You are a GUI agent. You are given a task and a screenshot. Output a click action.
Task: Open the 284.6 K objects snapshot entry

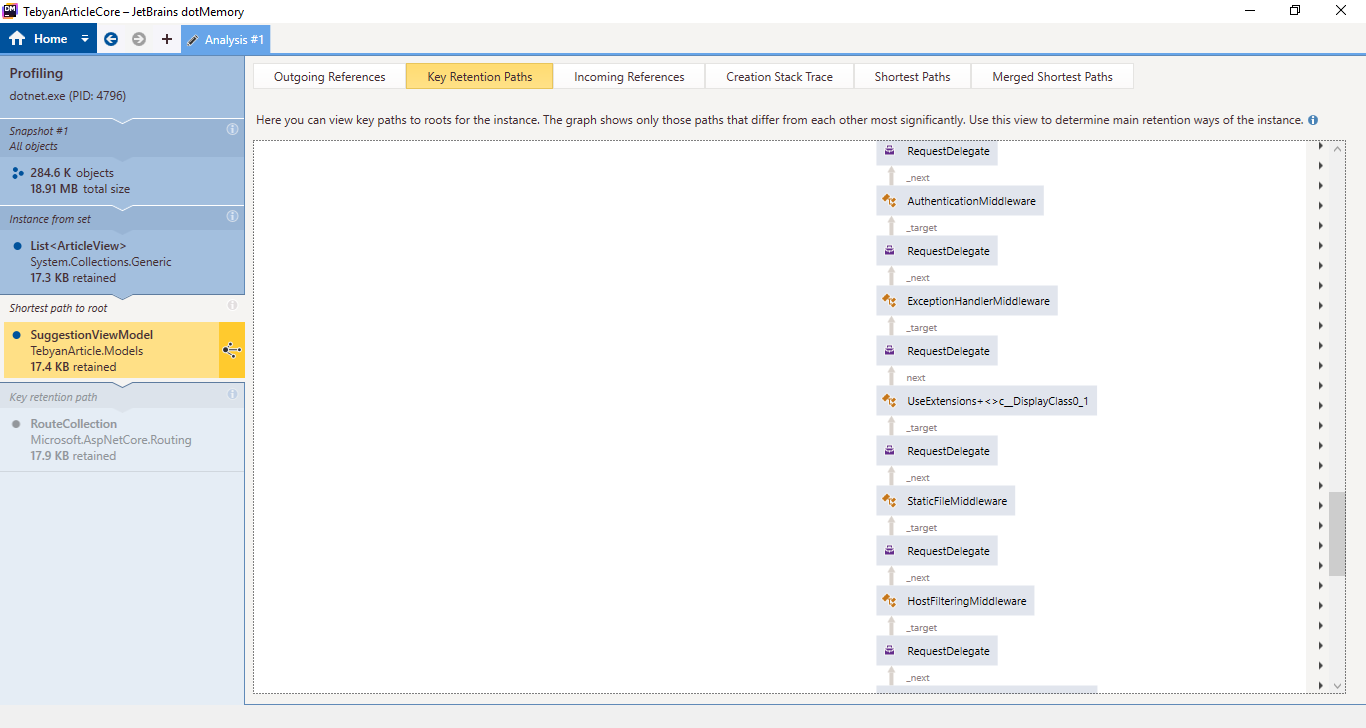point(122,180)
